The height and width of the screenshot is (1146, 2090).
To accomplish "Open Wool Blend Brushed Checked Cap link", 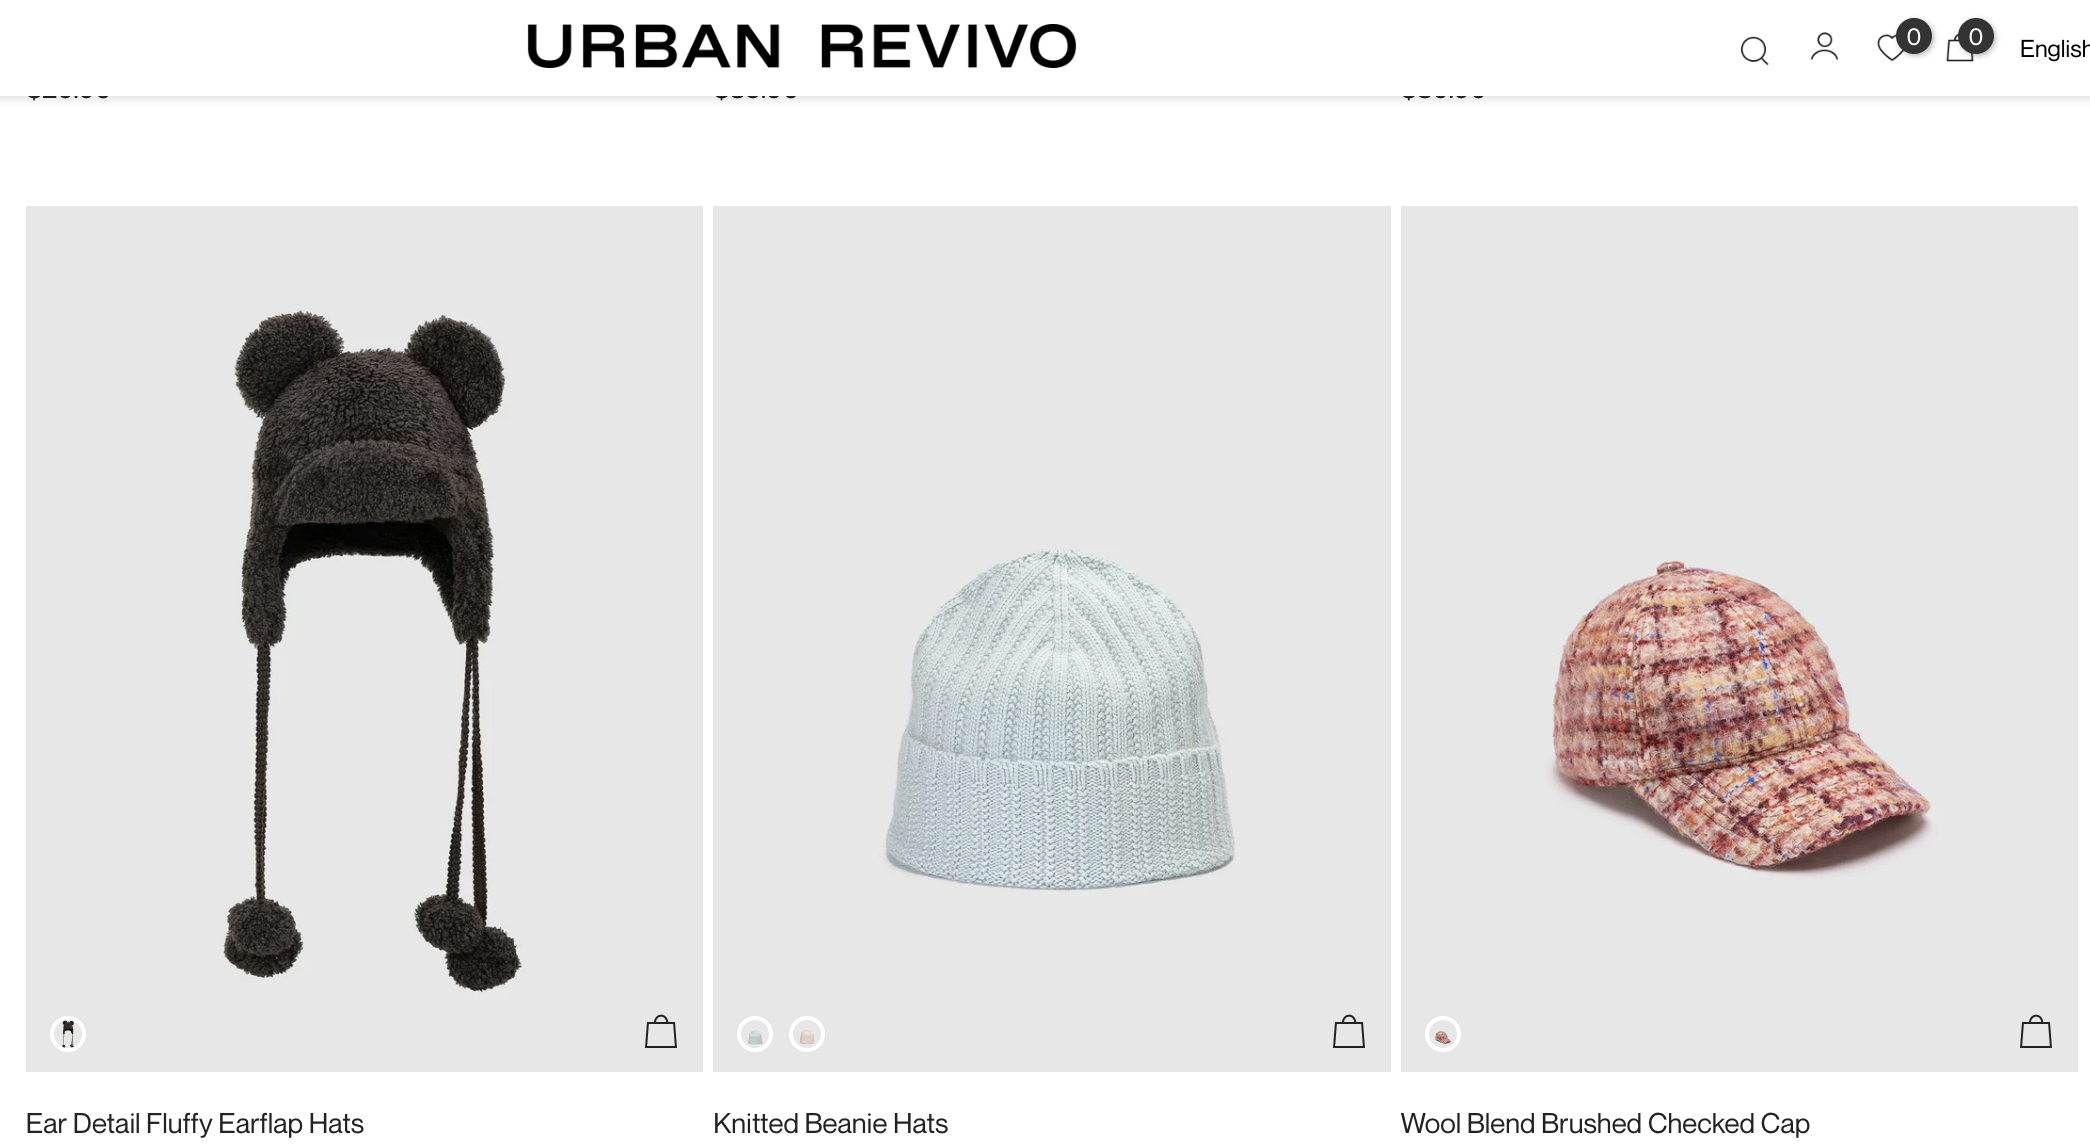I will click(x=1605, y=1123).
